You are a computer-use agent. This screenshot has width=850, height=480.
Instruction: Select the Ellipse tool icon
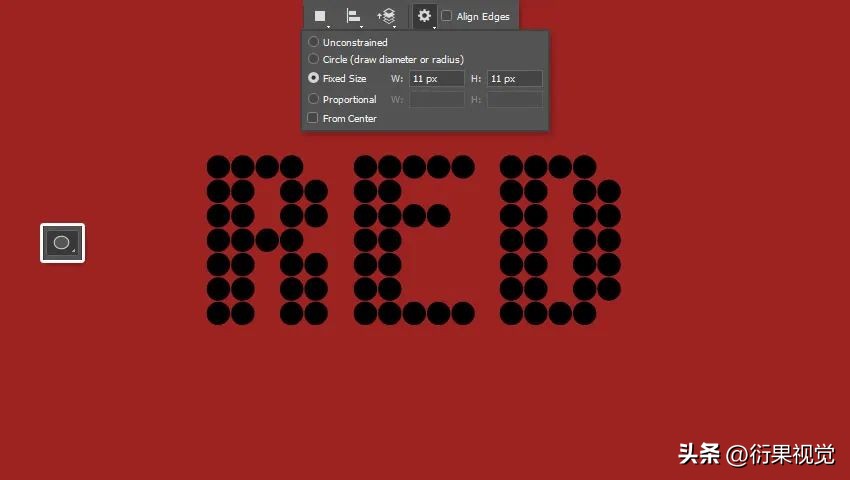(62, 243)
